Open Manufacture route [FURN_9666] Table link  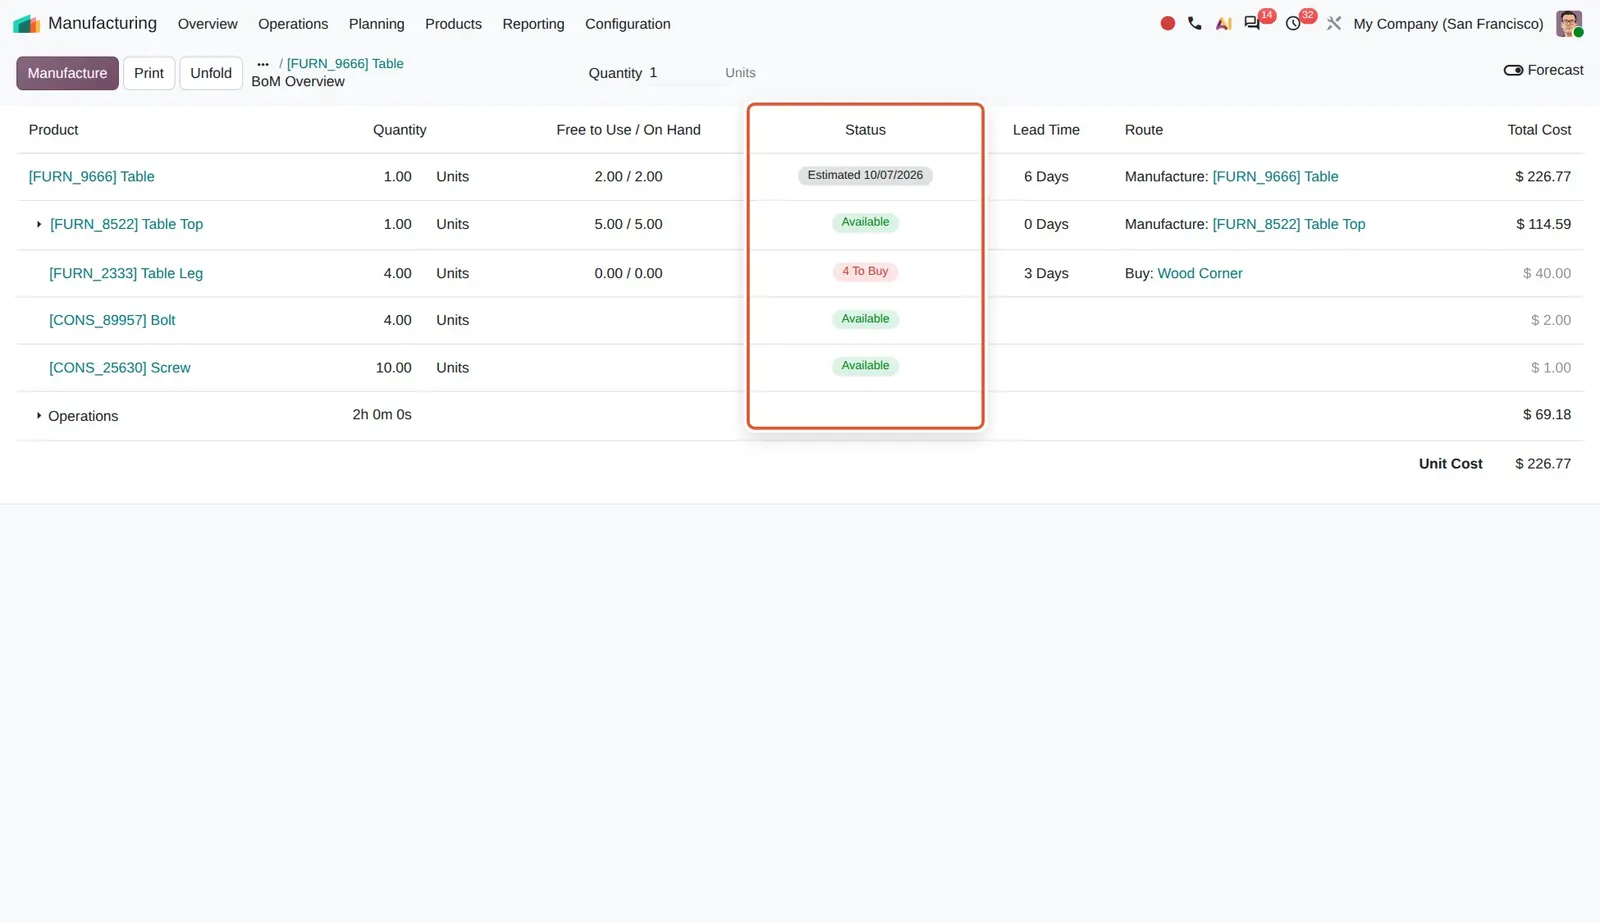[1275, 177]
